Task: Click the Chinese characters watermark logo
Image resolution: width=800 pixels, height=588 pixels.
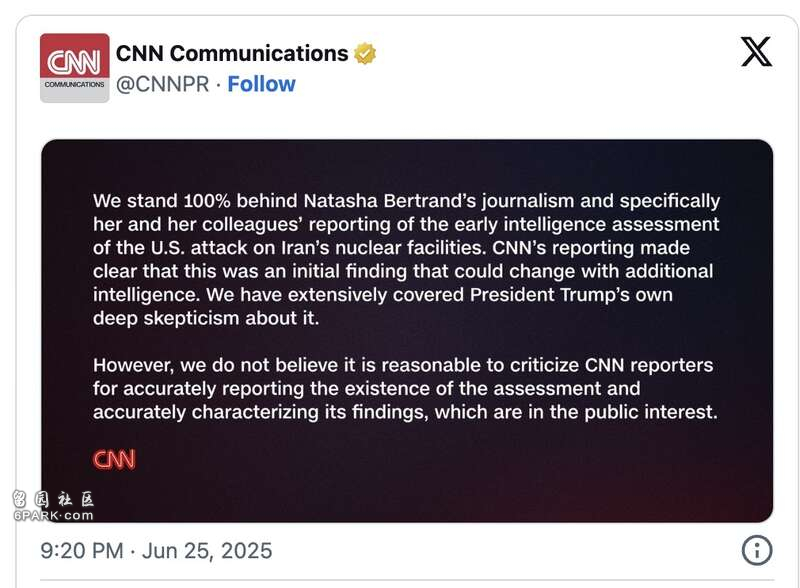Action: coord(54,499)
